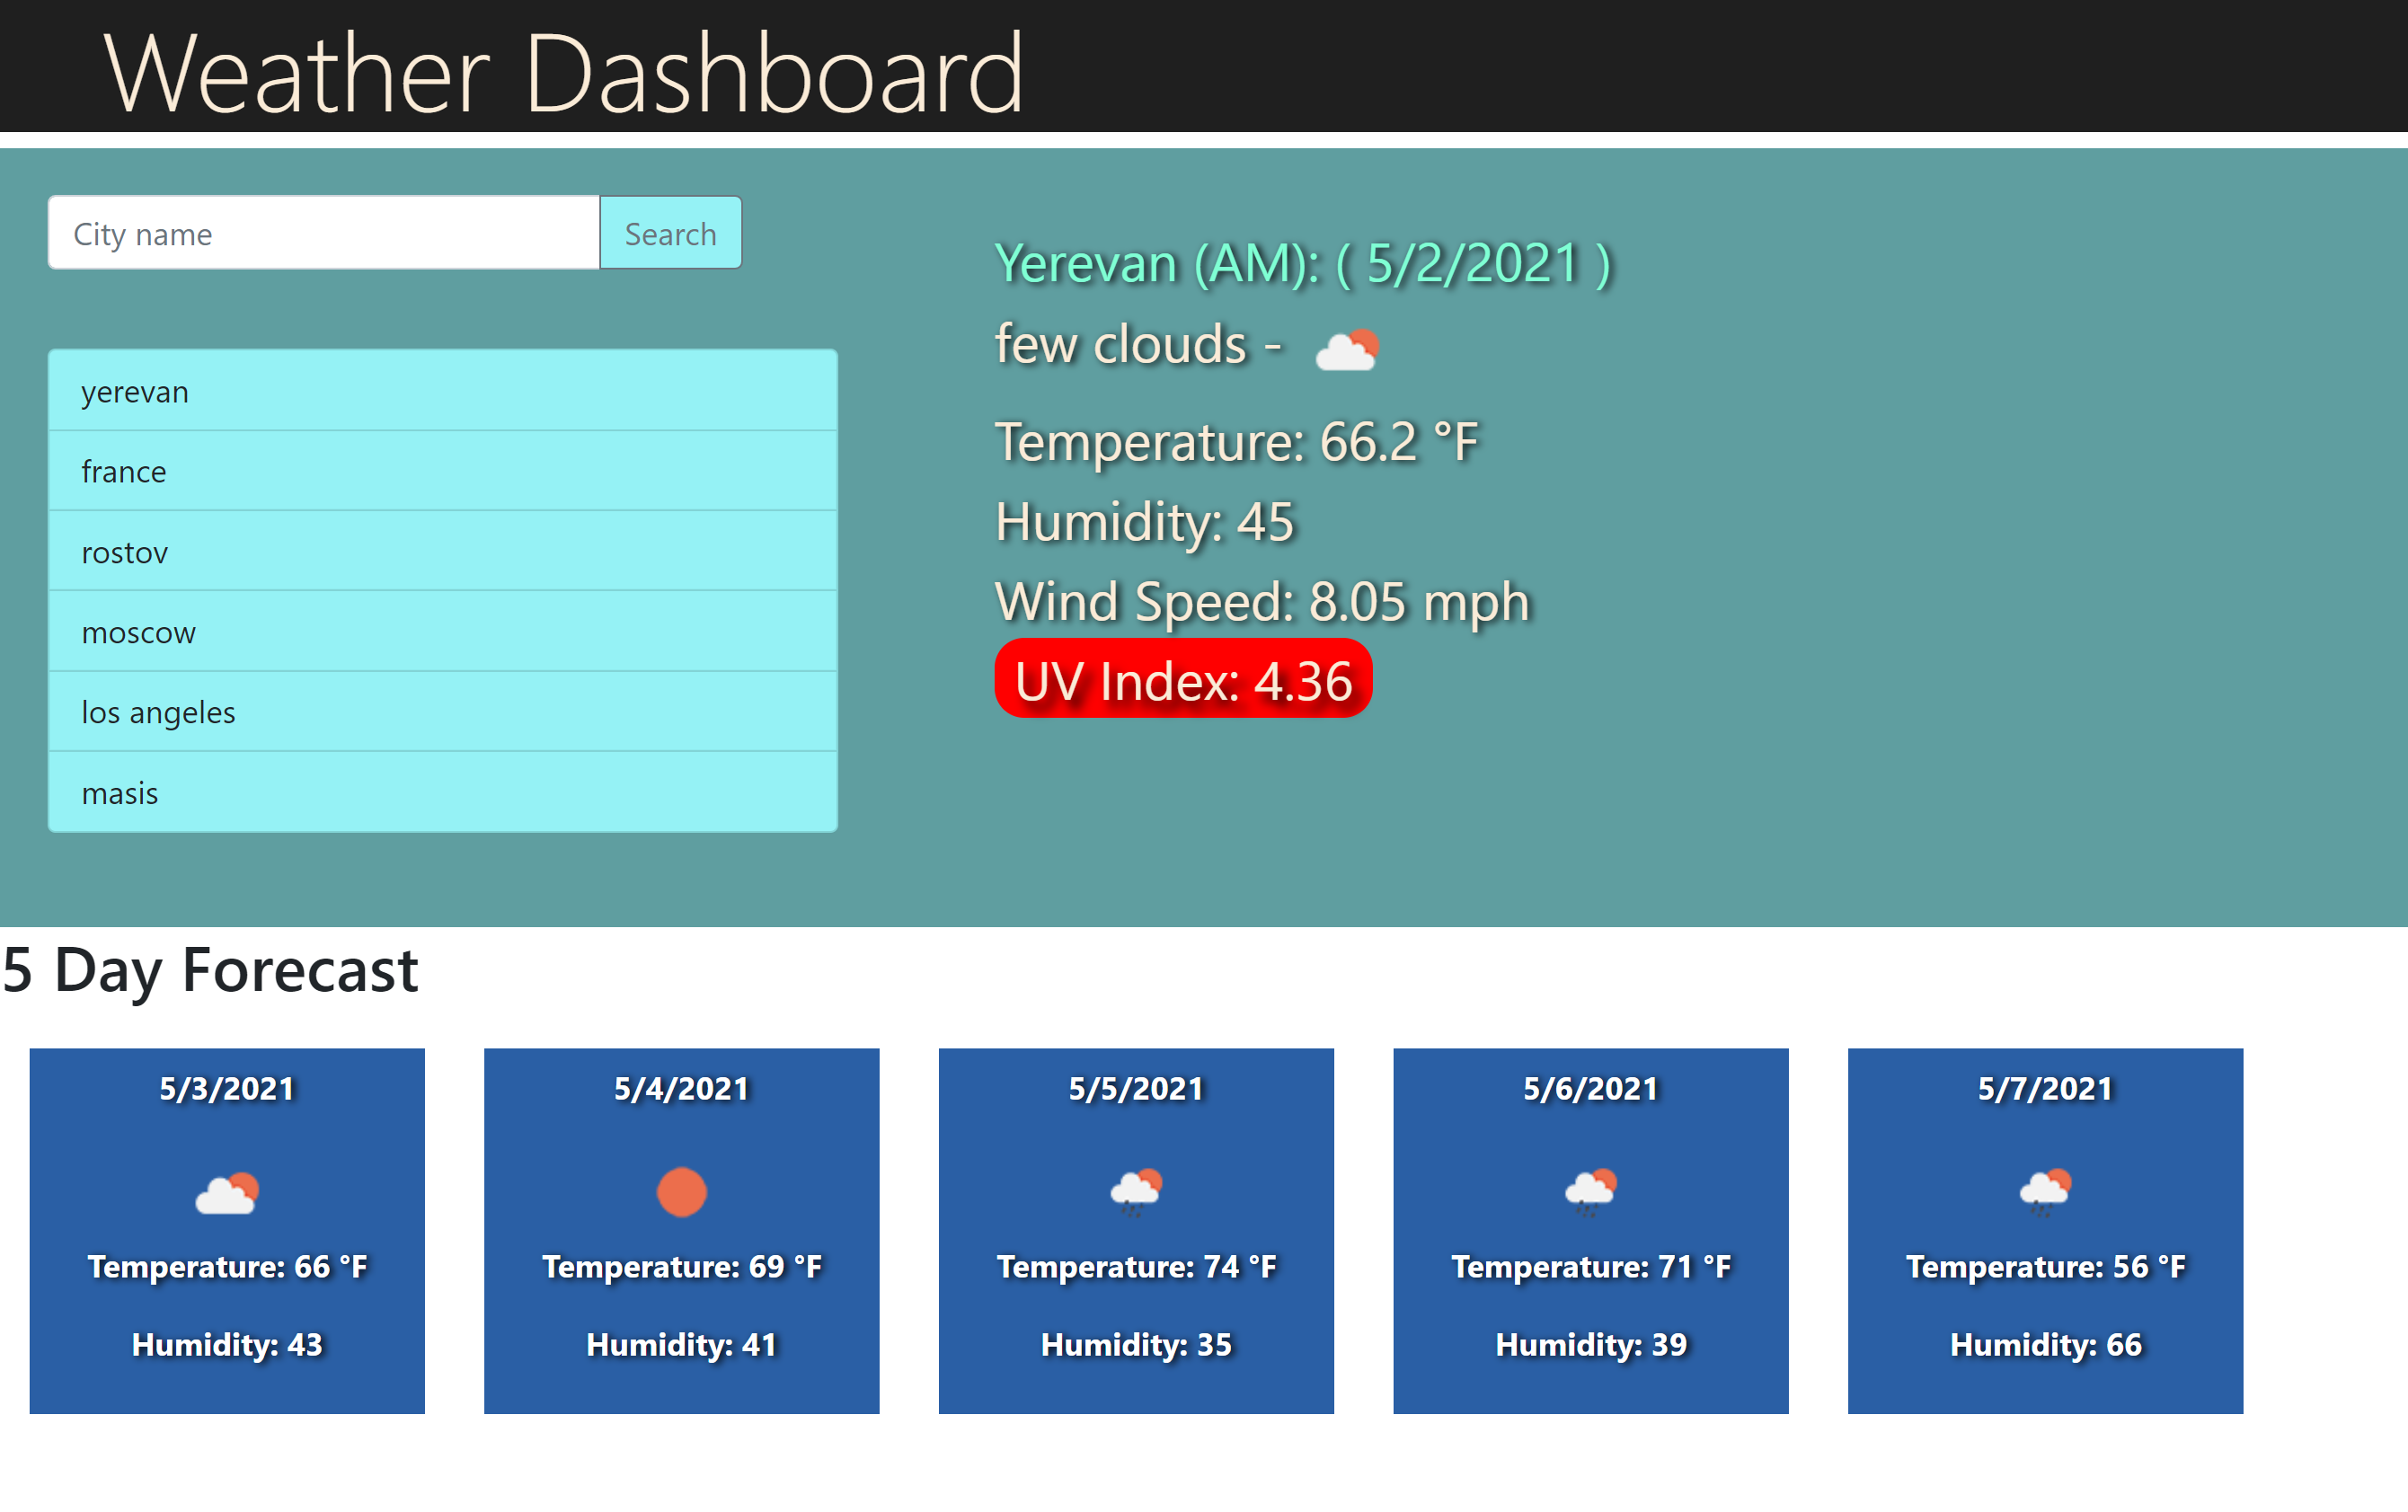This screenshot has width=2408, height=1512.
Task: Click the sun icon on 5/4/2021 card
Action: (681, 1192)
